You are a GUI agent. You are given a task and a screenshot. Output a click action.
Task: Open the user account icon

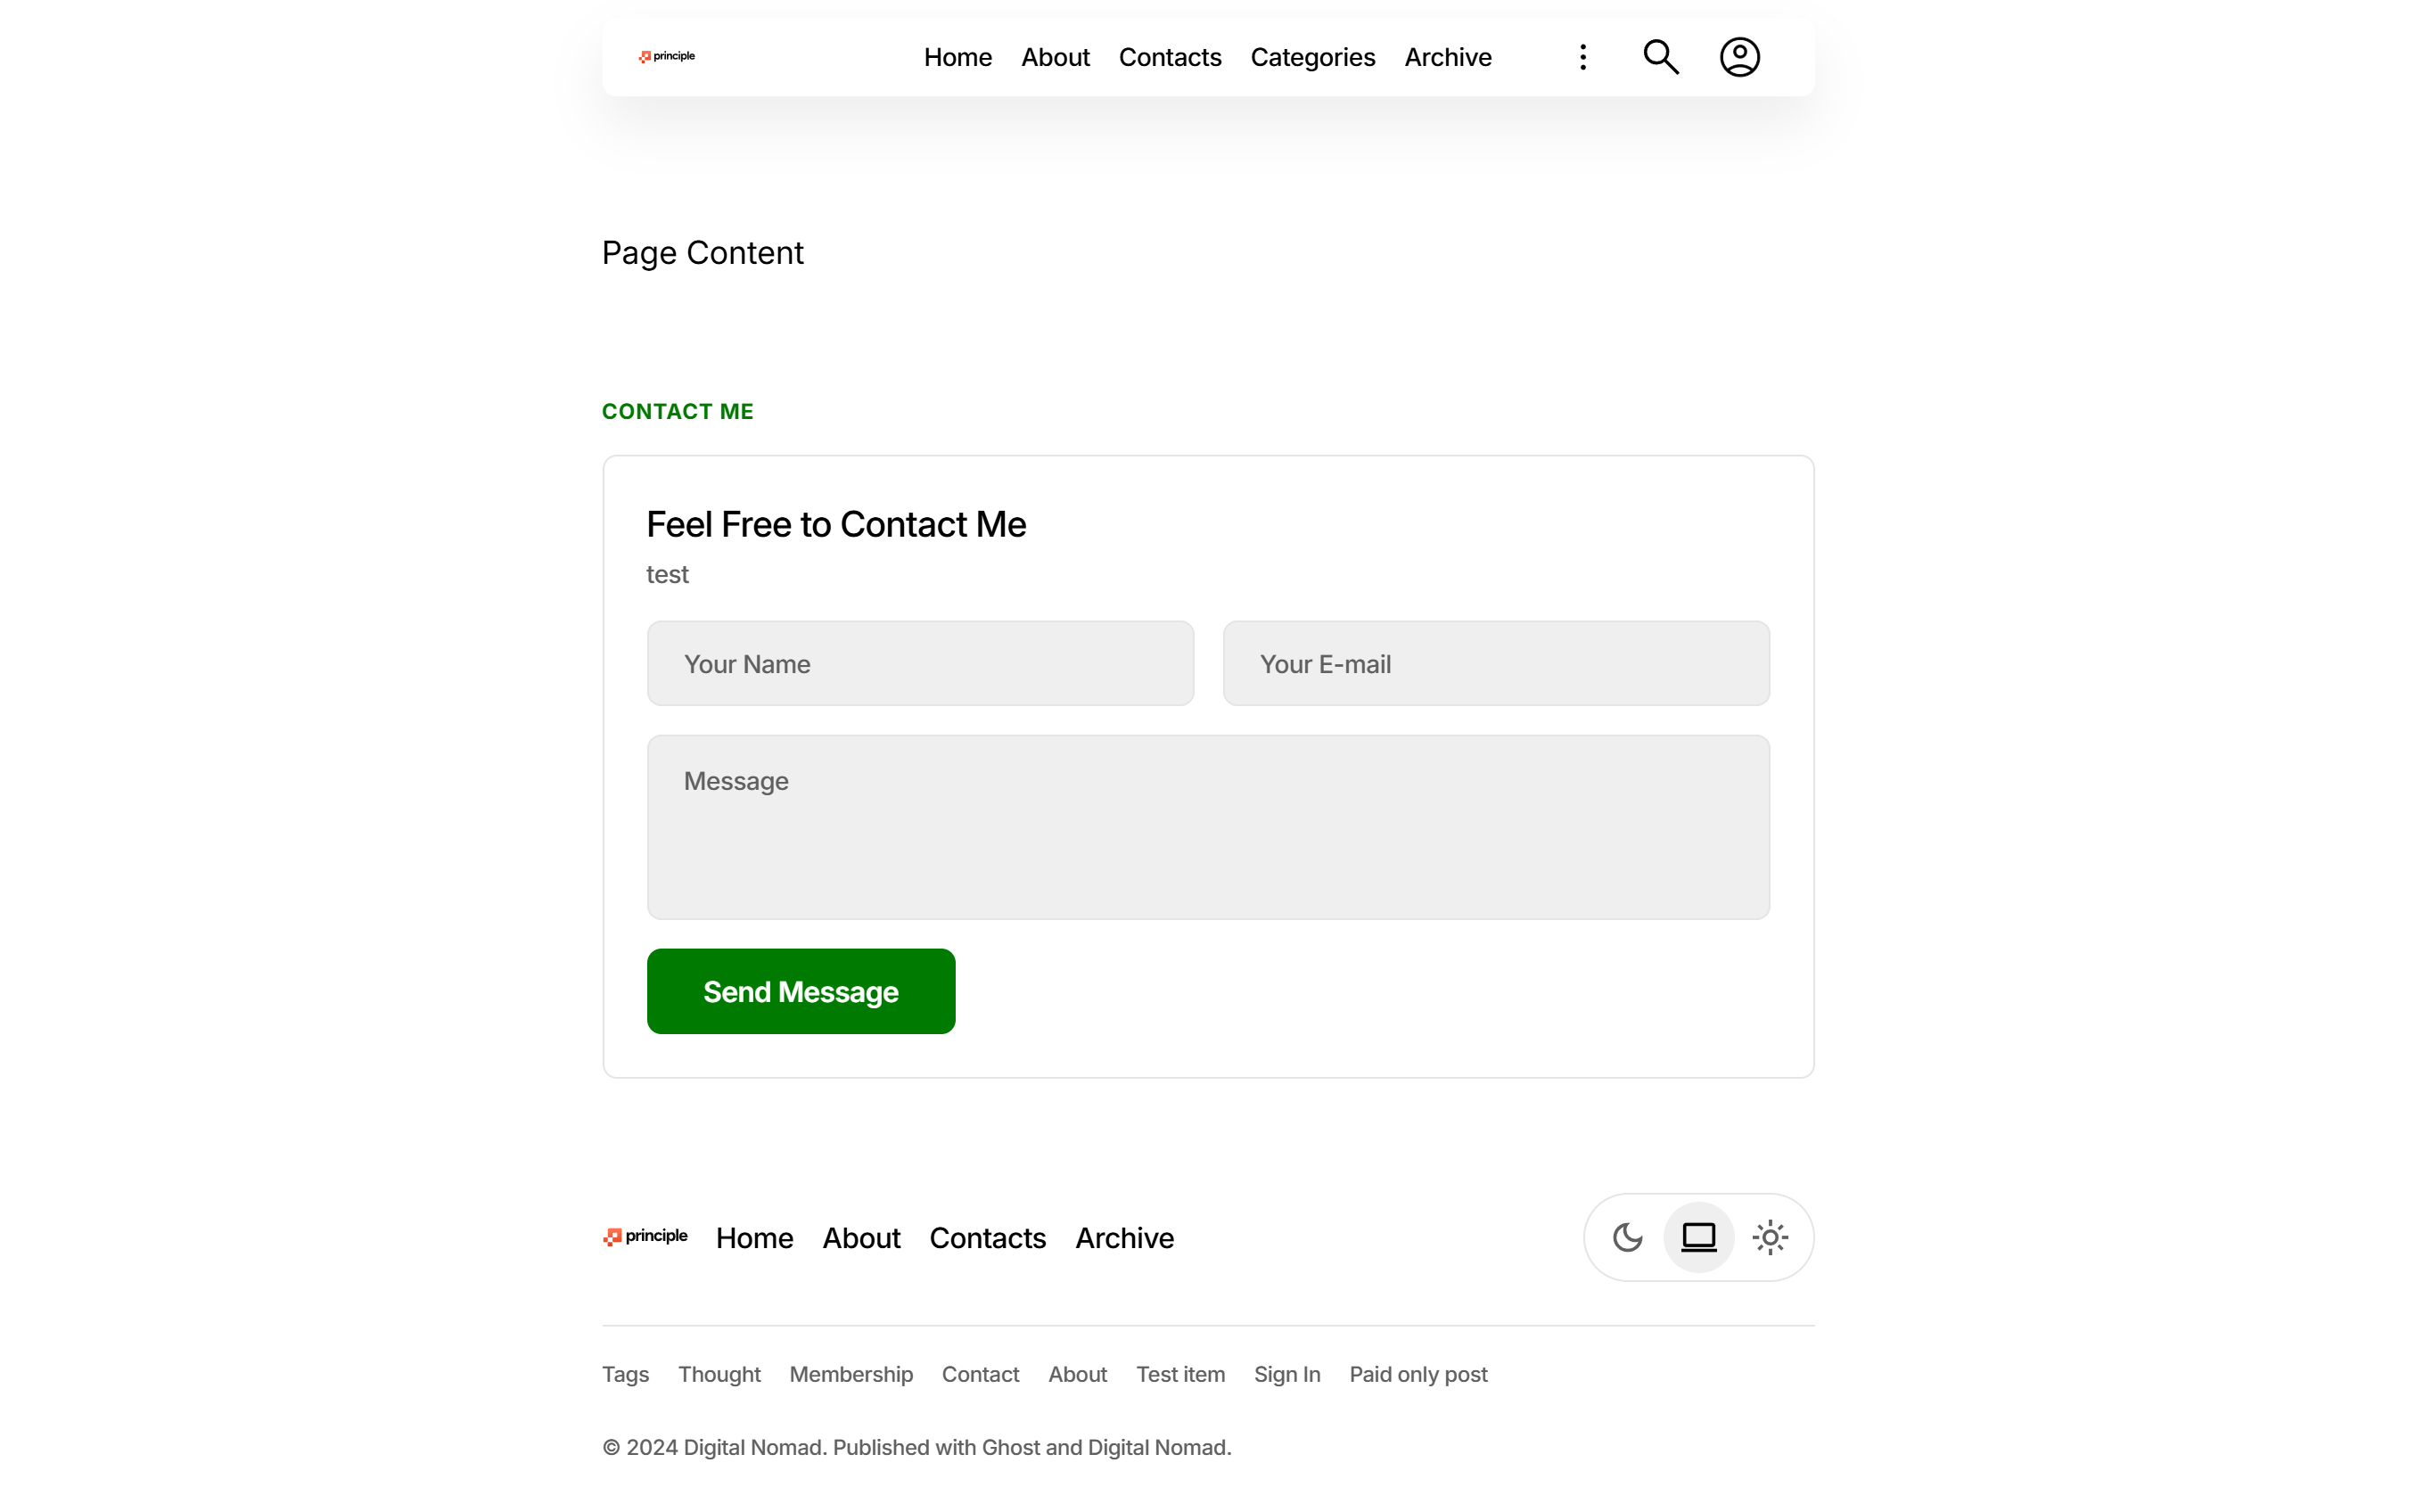coord(1739,57)
